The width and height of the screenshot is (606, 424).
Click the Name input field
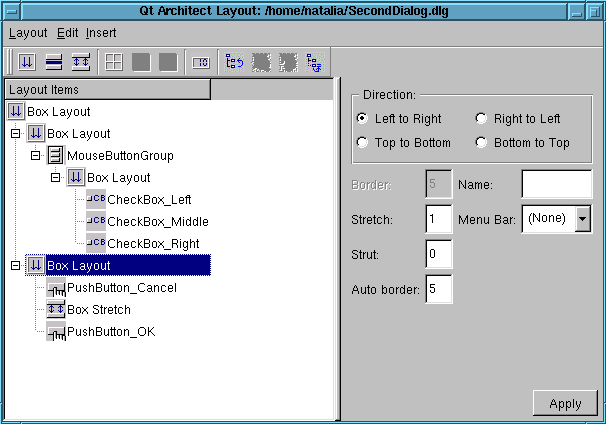(557, 184)
